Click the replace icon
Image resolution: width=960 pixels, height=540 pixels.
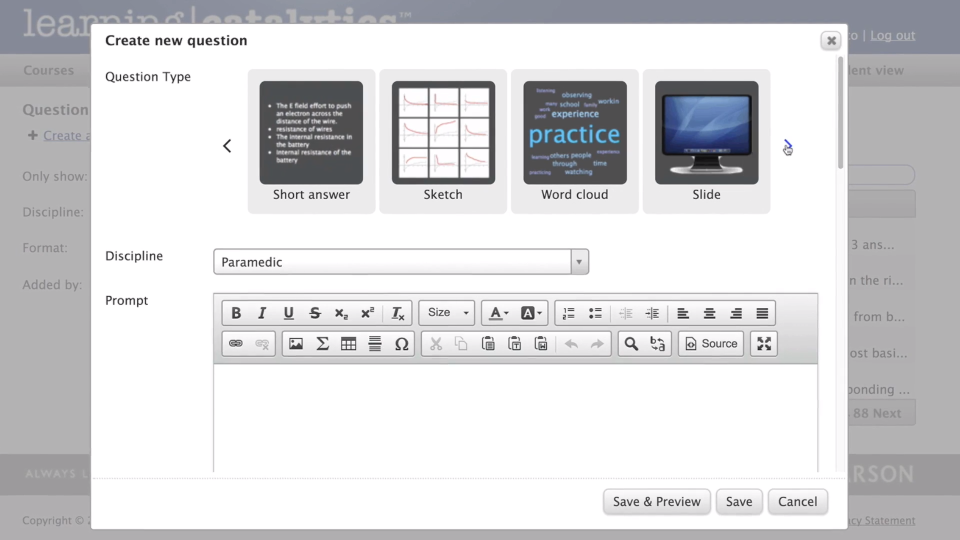click(658, 343)
